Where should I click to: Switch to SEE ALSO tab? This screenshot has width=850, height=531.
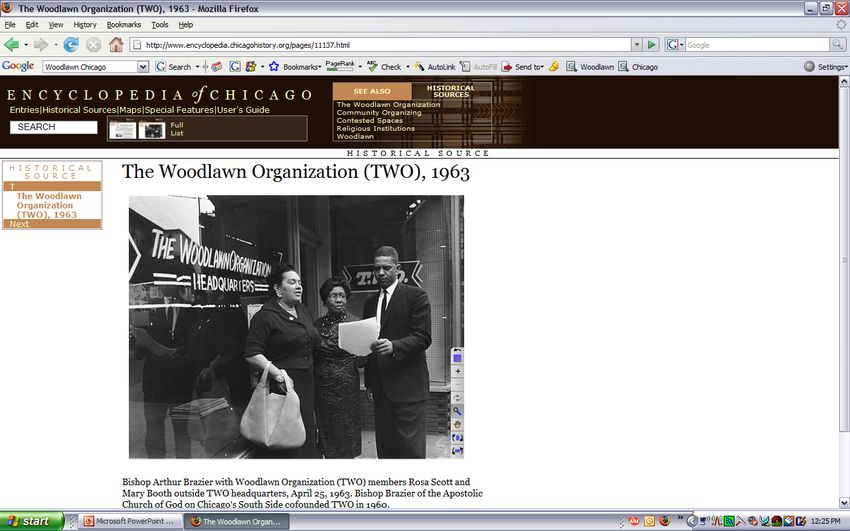(x=372, y=91)
